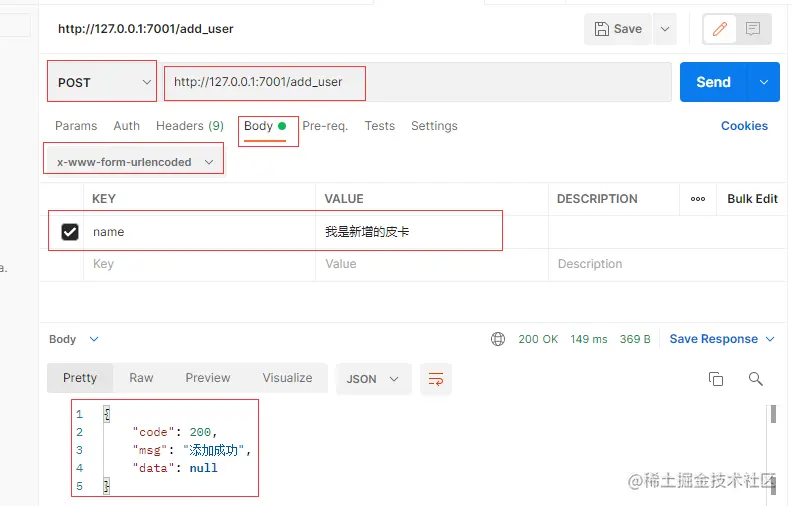
Task: Open the Pre-req. tab
Action: (x=325, y=126)
